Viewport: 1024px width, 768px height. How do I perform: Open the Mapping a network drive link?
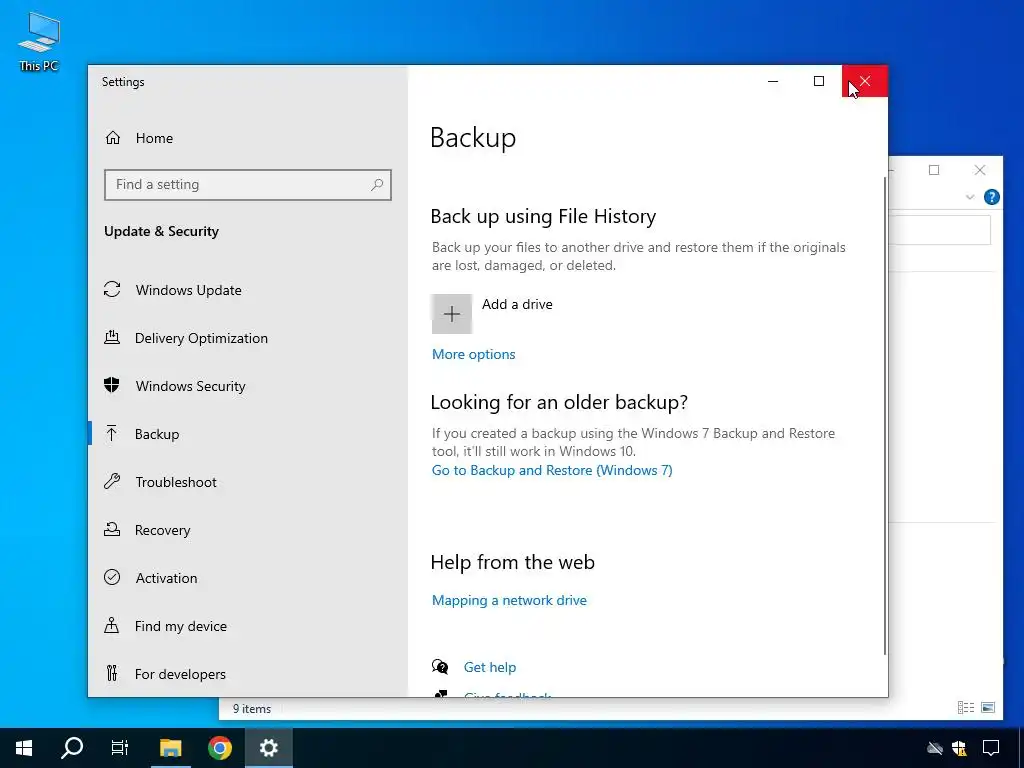(509, 601)
